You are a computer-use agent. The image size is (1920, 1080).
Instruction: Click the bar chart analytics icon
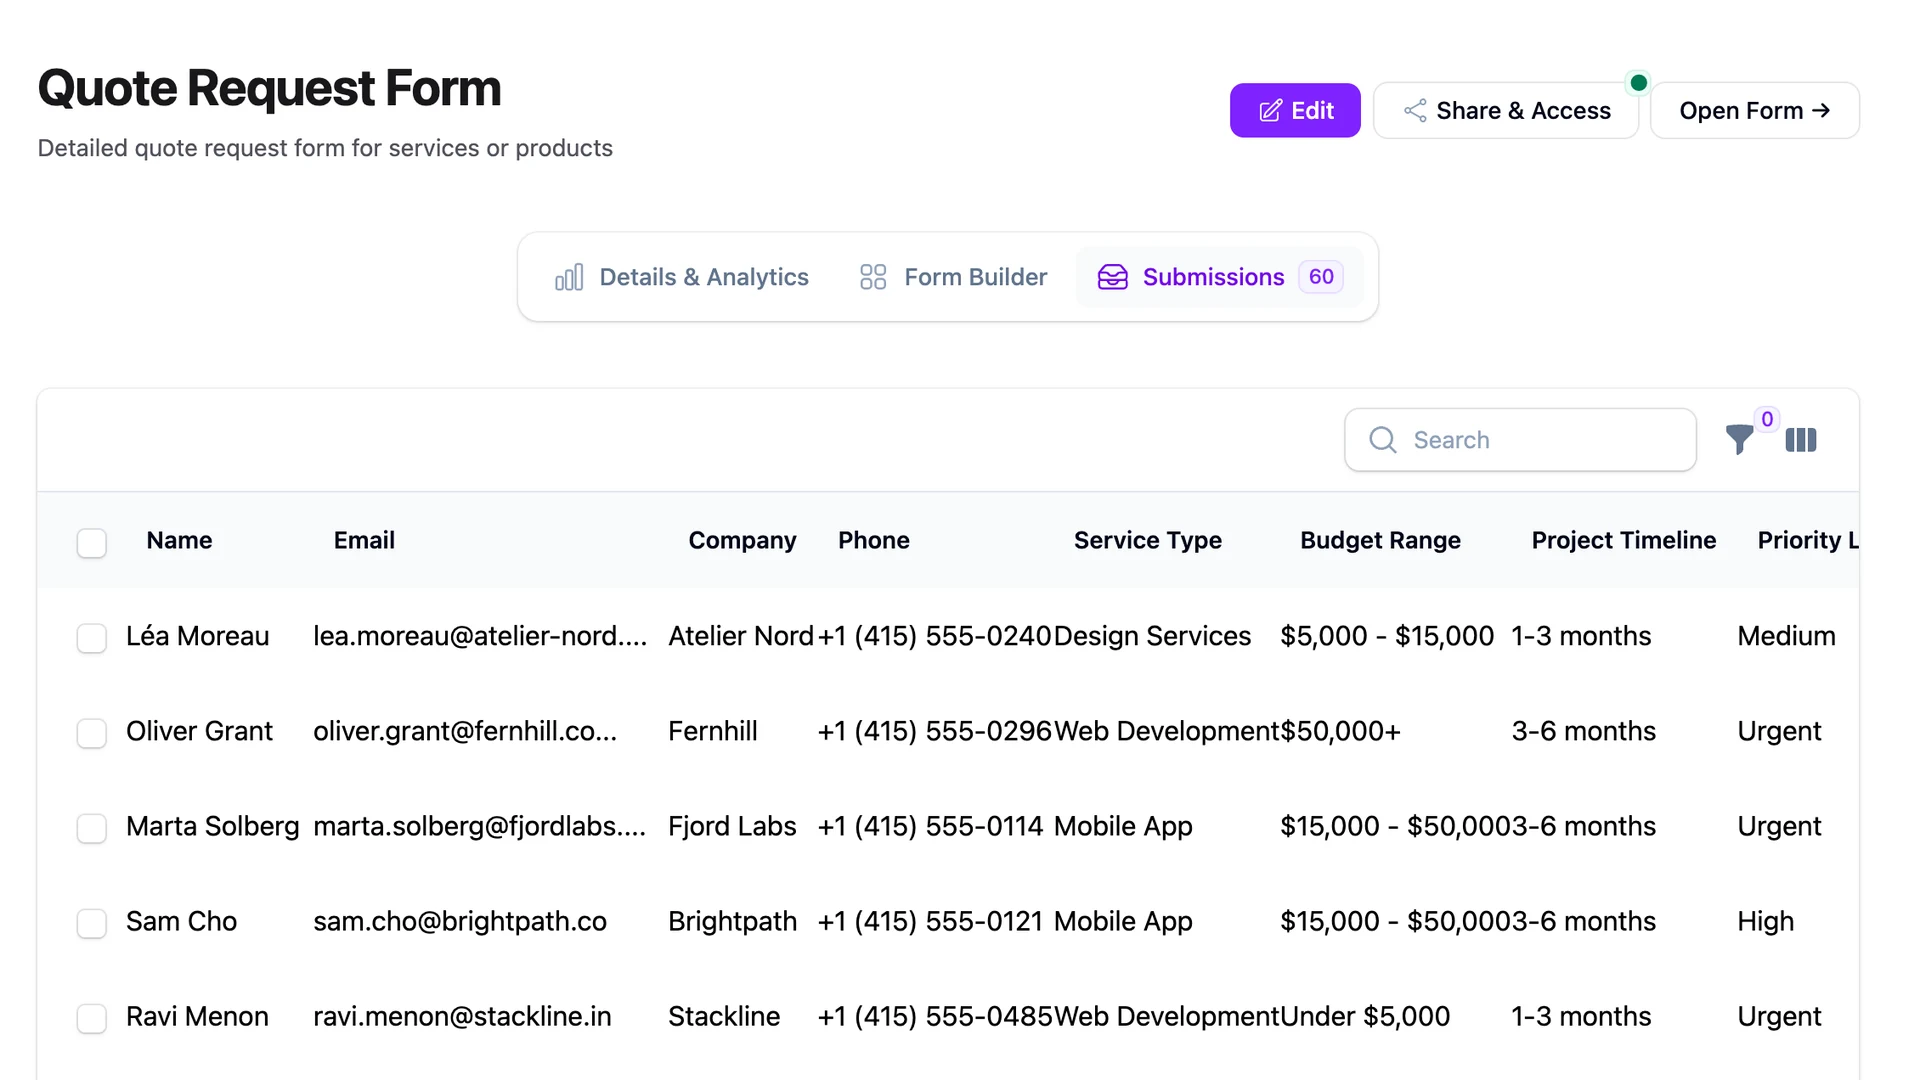[569, 277]
